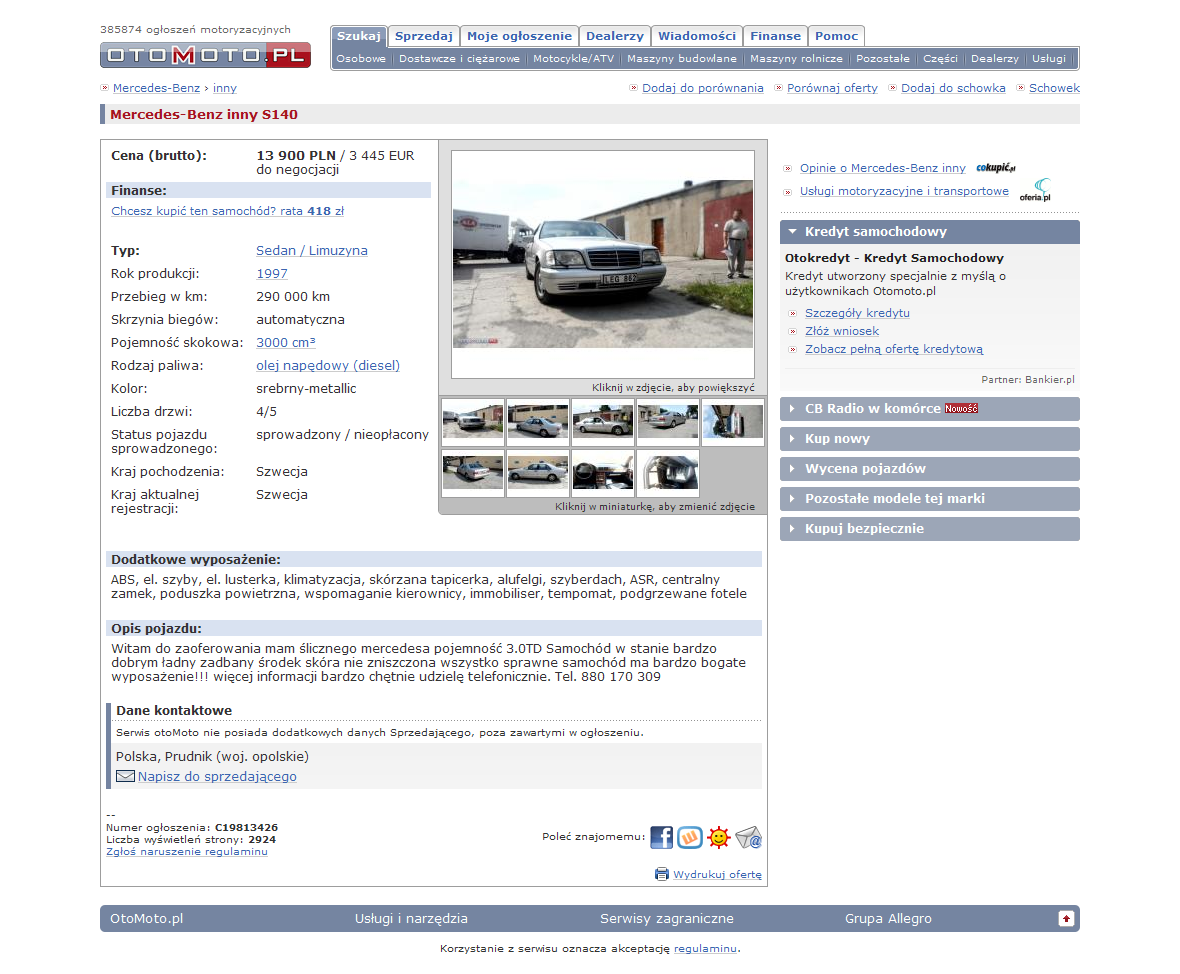Viewport: 1180px width, 974px height.
Task: Expand the CB Radio w komórce section
Action: (x=929, y=409)
